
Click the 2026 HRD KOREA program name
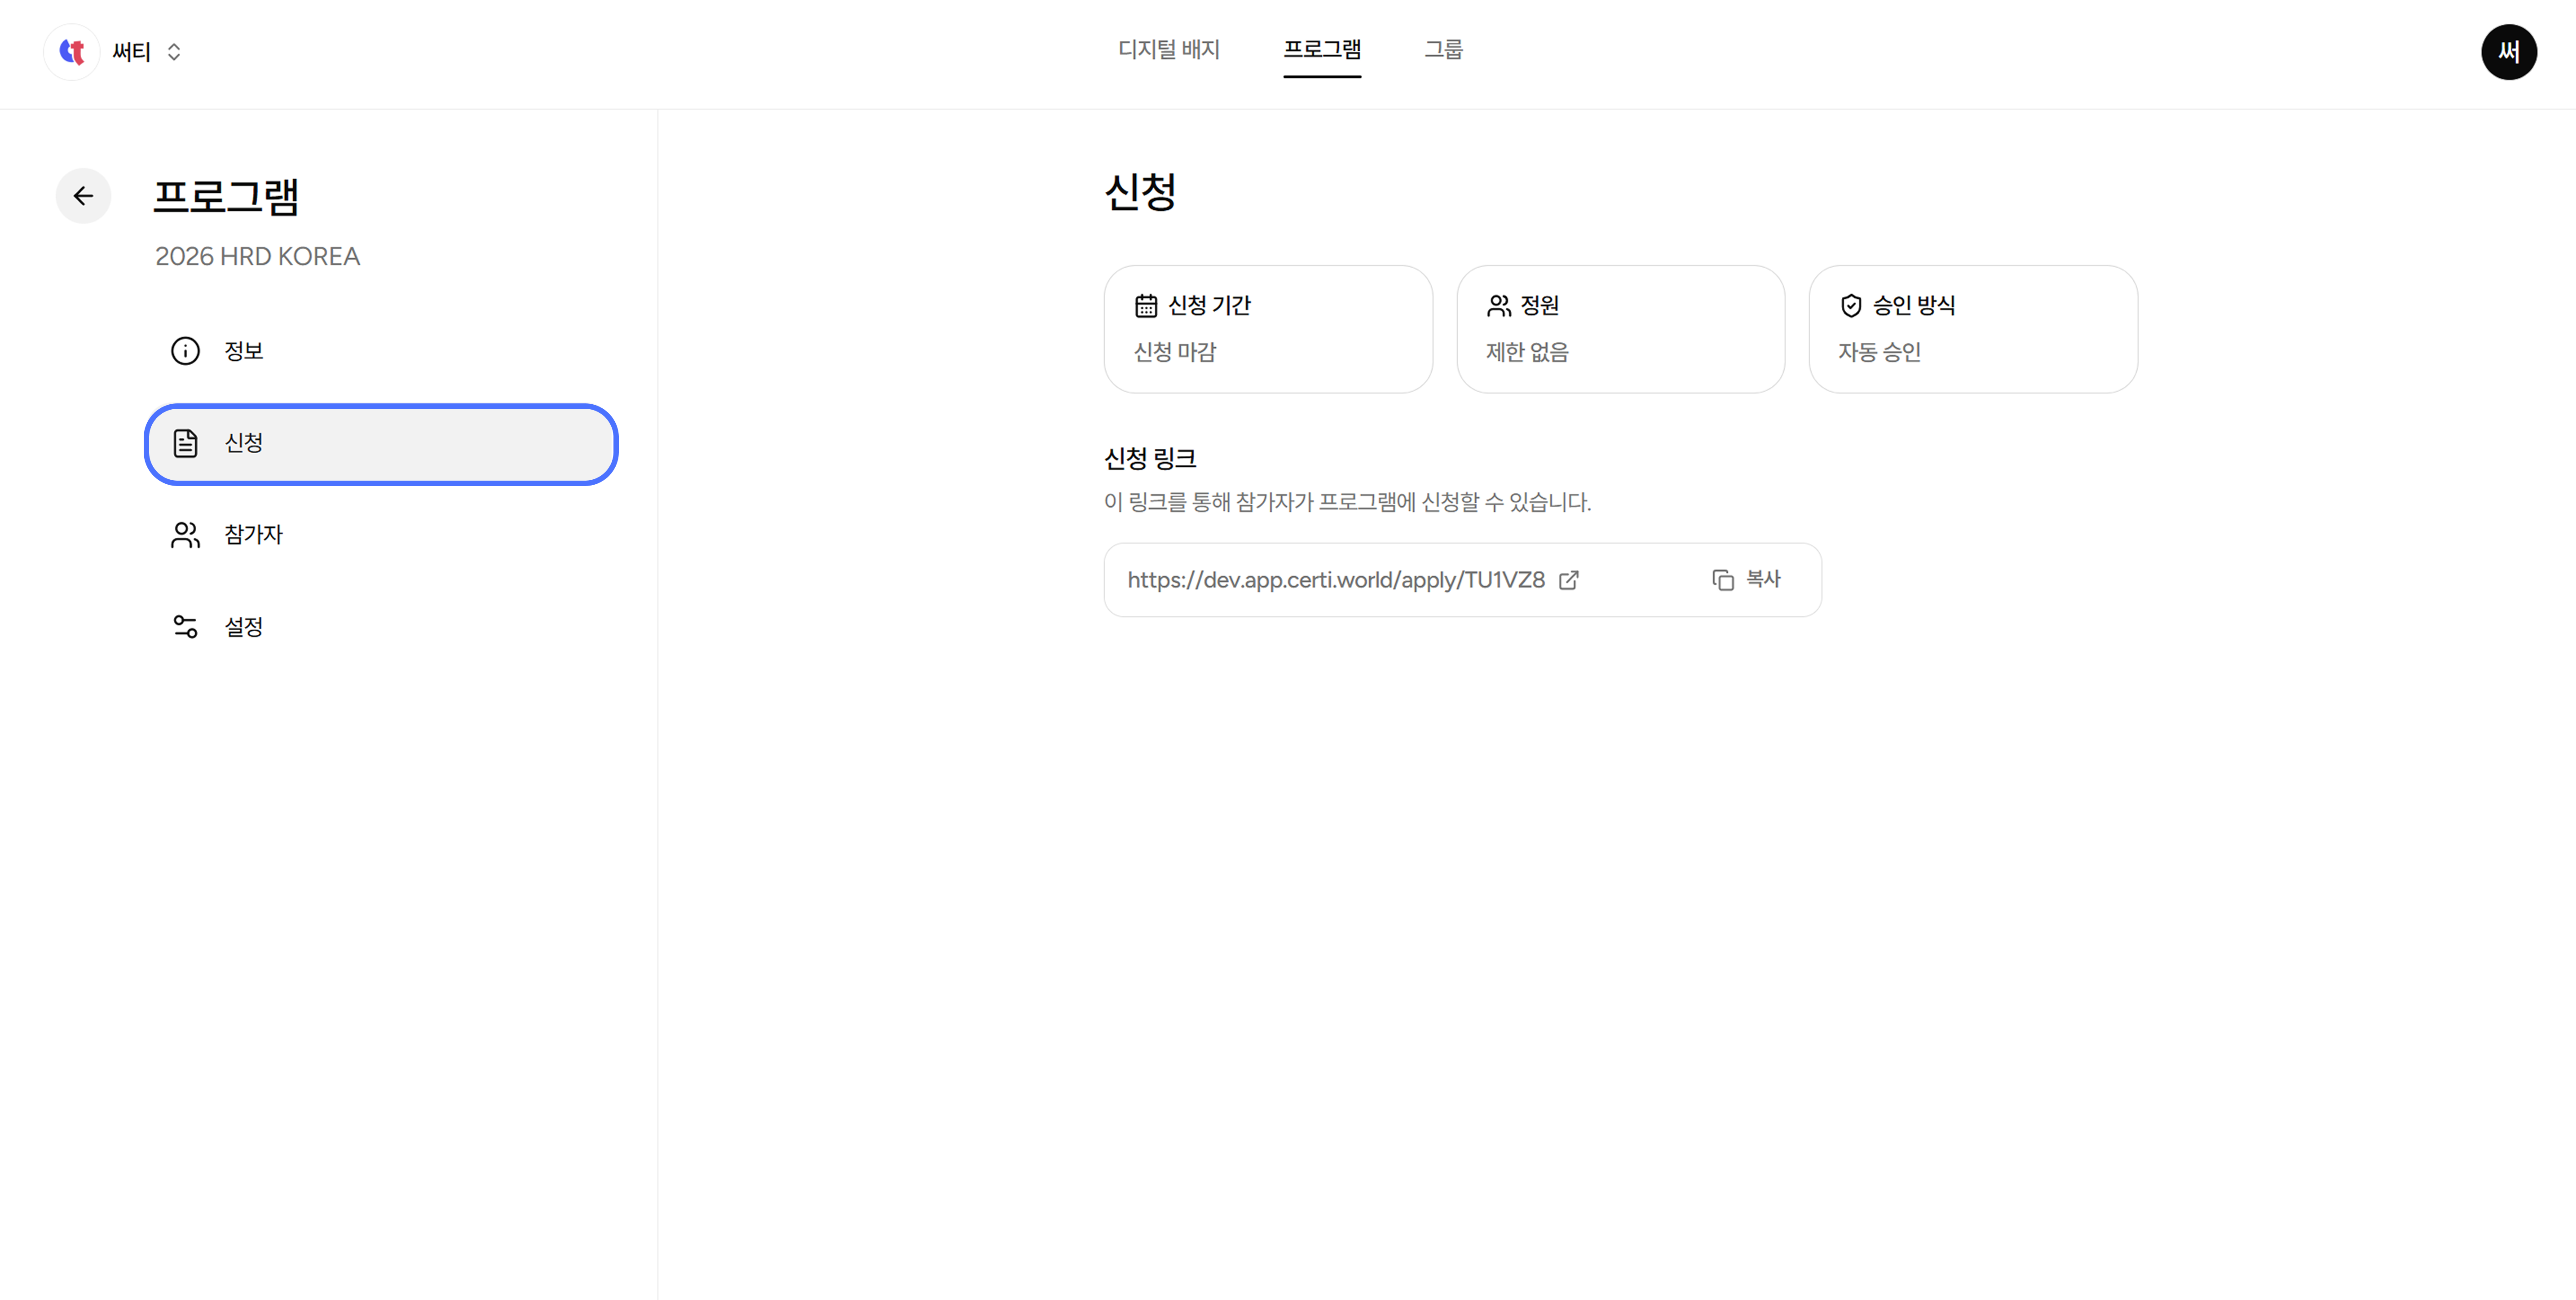point(257,257)
